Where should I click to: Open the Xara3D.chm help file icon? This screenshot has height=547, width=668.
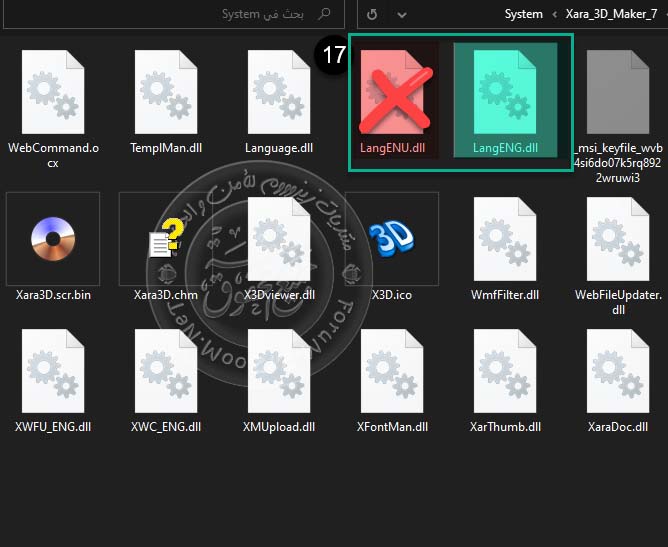(167, 238)
